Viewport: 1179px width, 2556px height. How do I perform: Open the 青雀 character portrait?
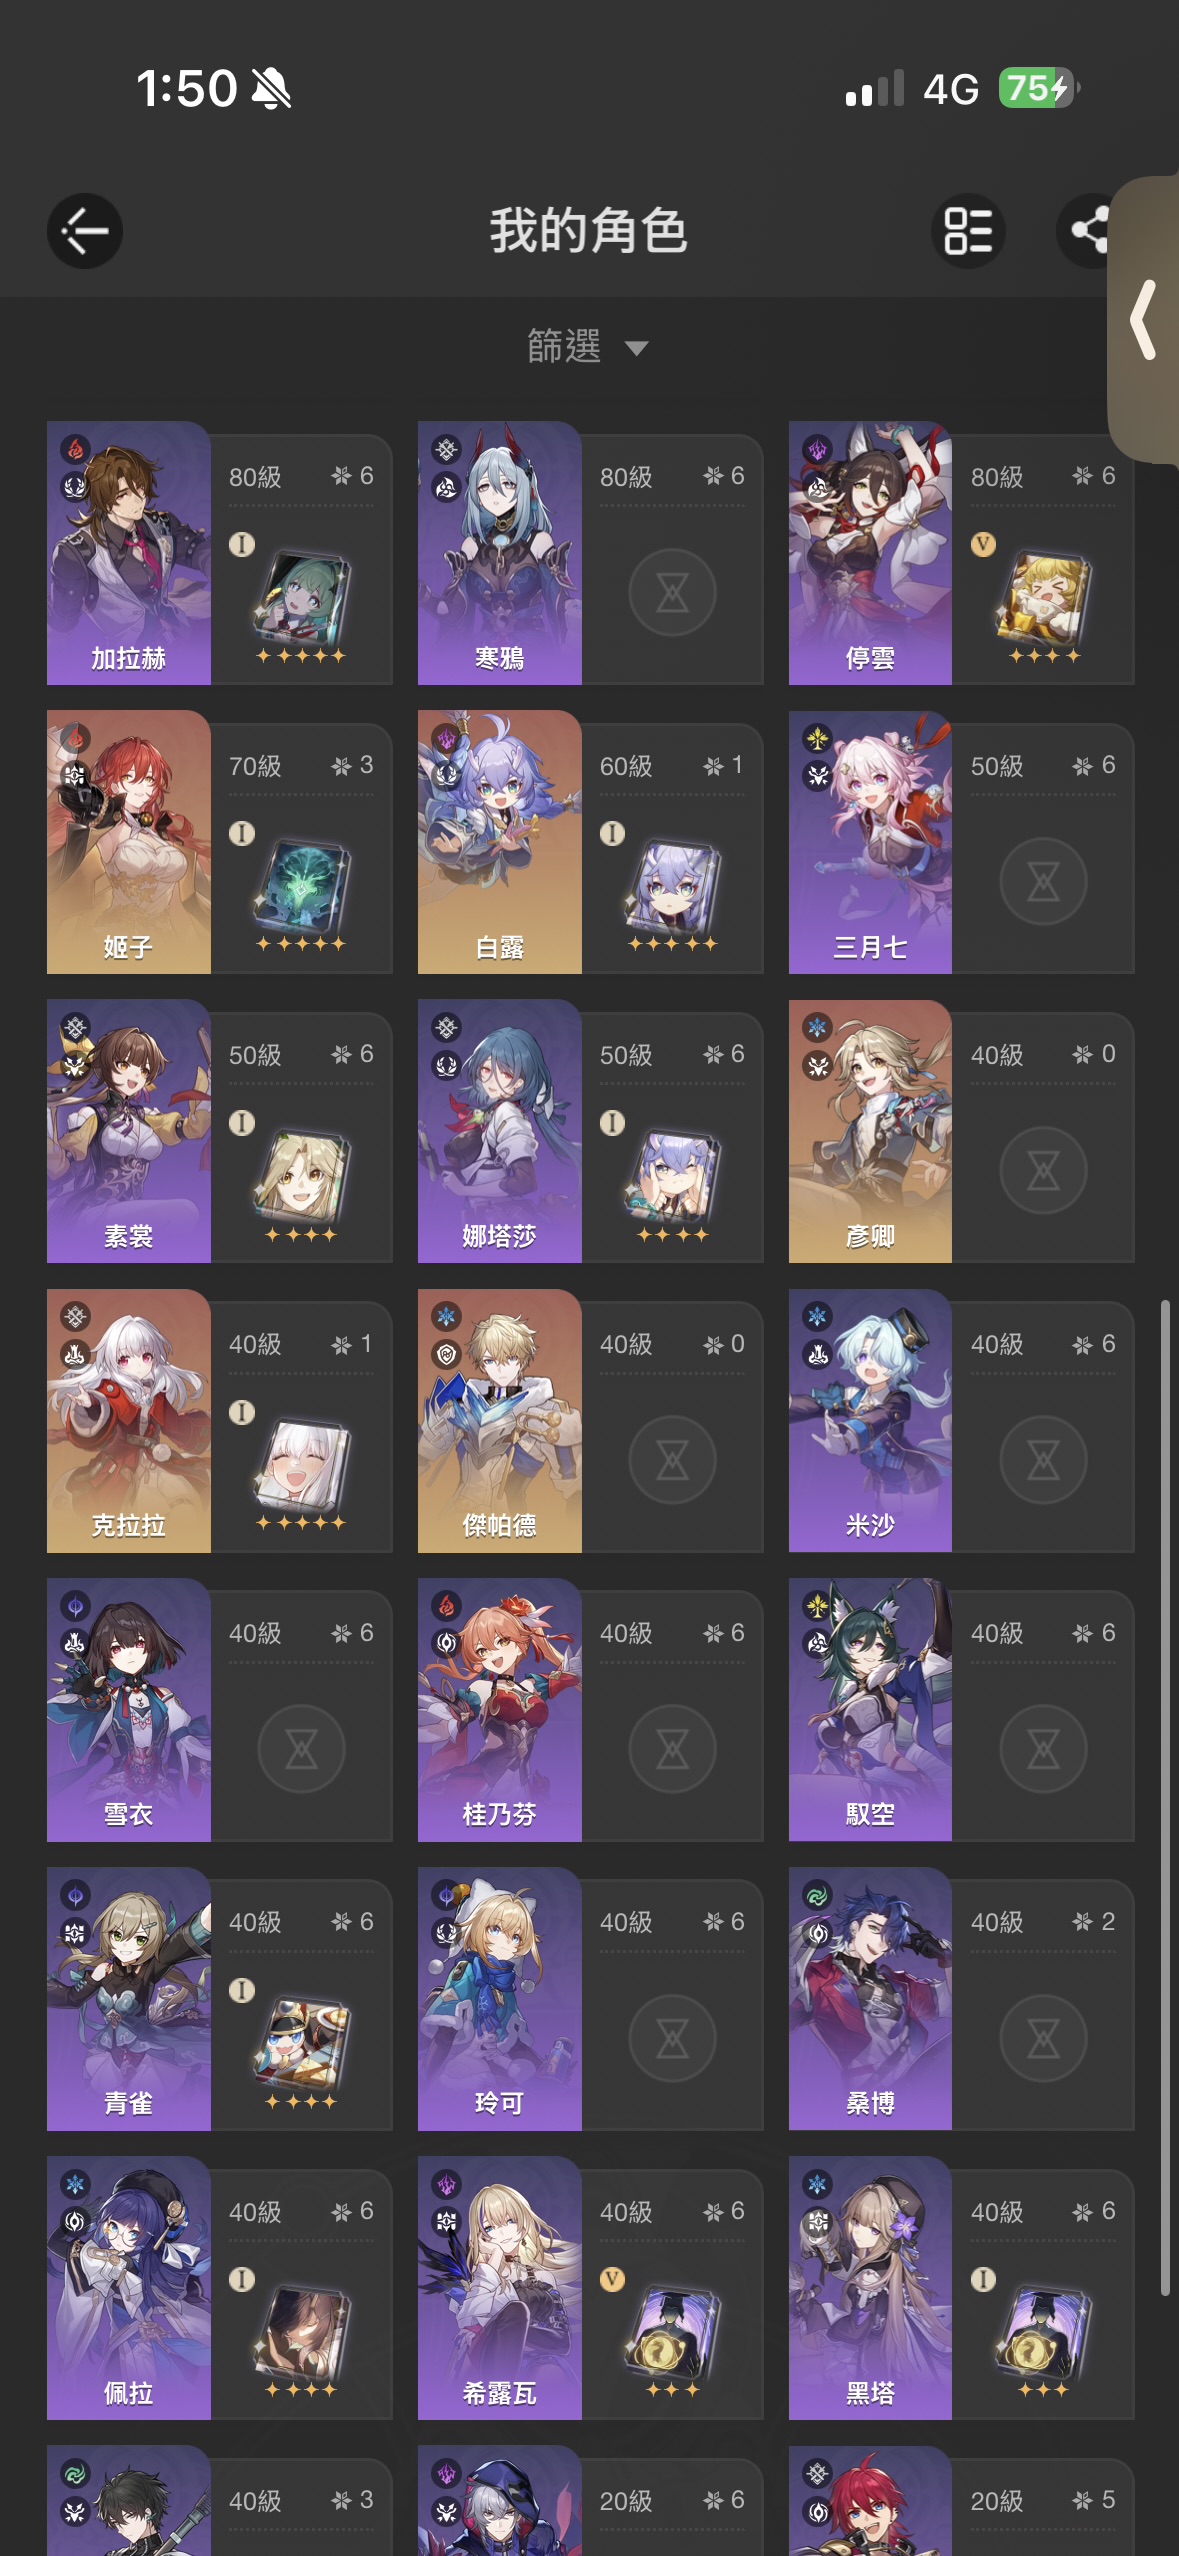pyautogui.click(x=129, y=1999)
